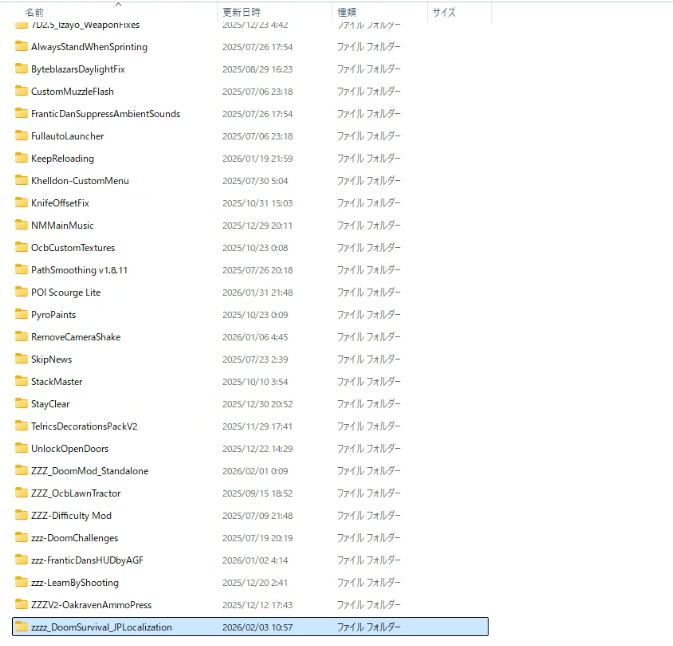Select the PathSmoothing v1.8.11 folder name
Image resolution: width=673 pixels, height=646 pixels.
pyautogui.click(x=79, y=270)
